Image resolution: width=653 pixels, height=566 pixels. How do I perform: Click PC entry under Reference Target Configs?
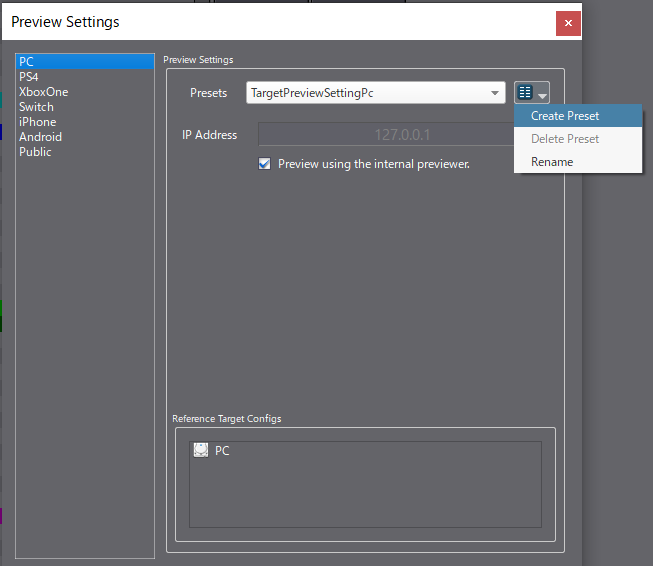365,450
